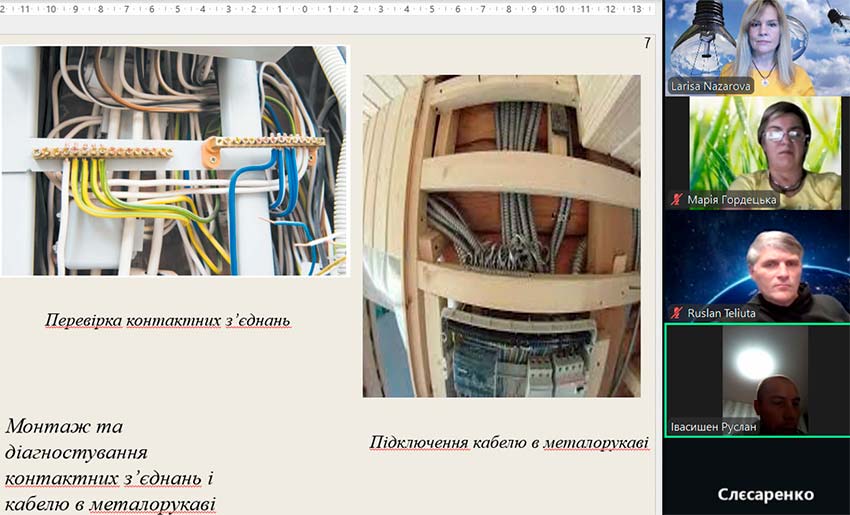
Task: Click Марія Гордецька's muted microphone icon
Action: pos(677,200)
